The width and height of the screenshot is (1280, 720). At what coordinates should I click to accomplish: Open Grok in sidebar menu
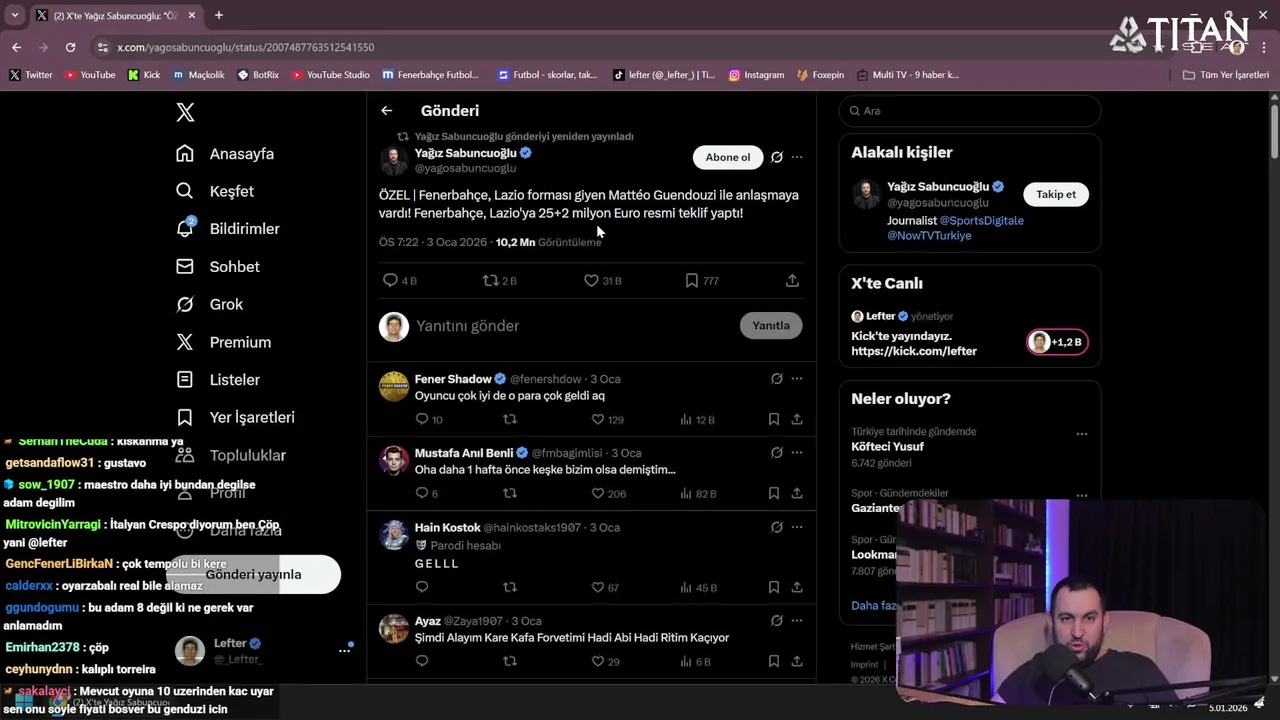pyautogui.click(x=209, y=304)
